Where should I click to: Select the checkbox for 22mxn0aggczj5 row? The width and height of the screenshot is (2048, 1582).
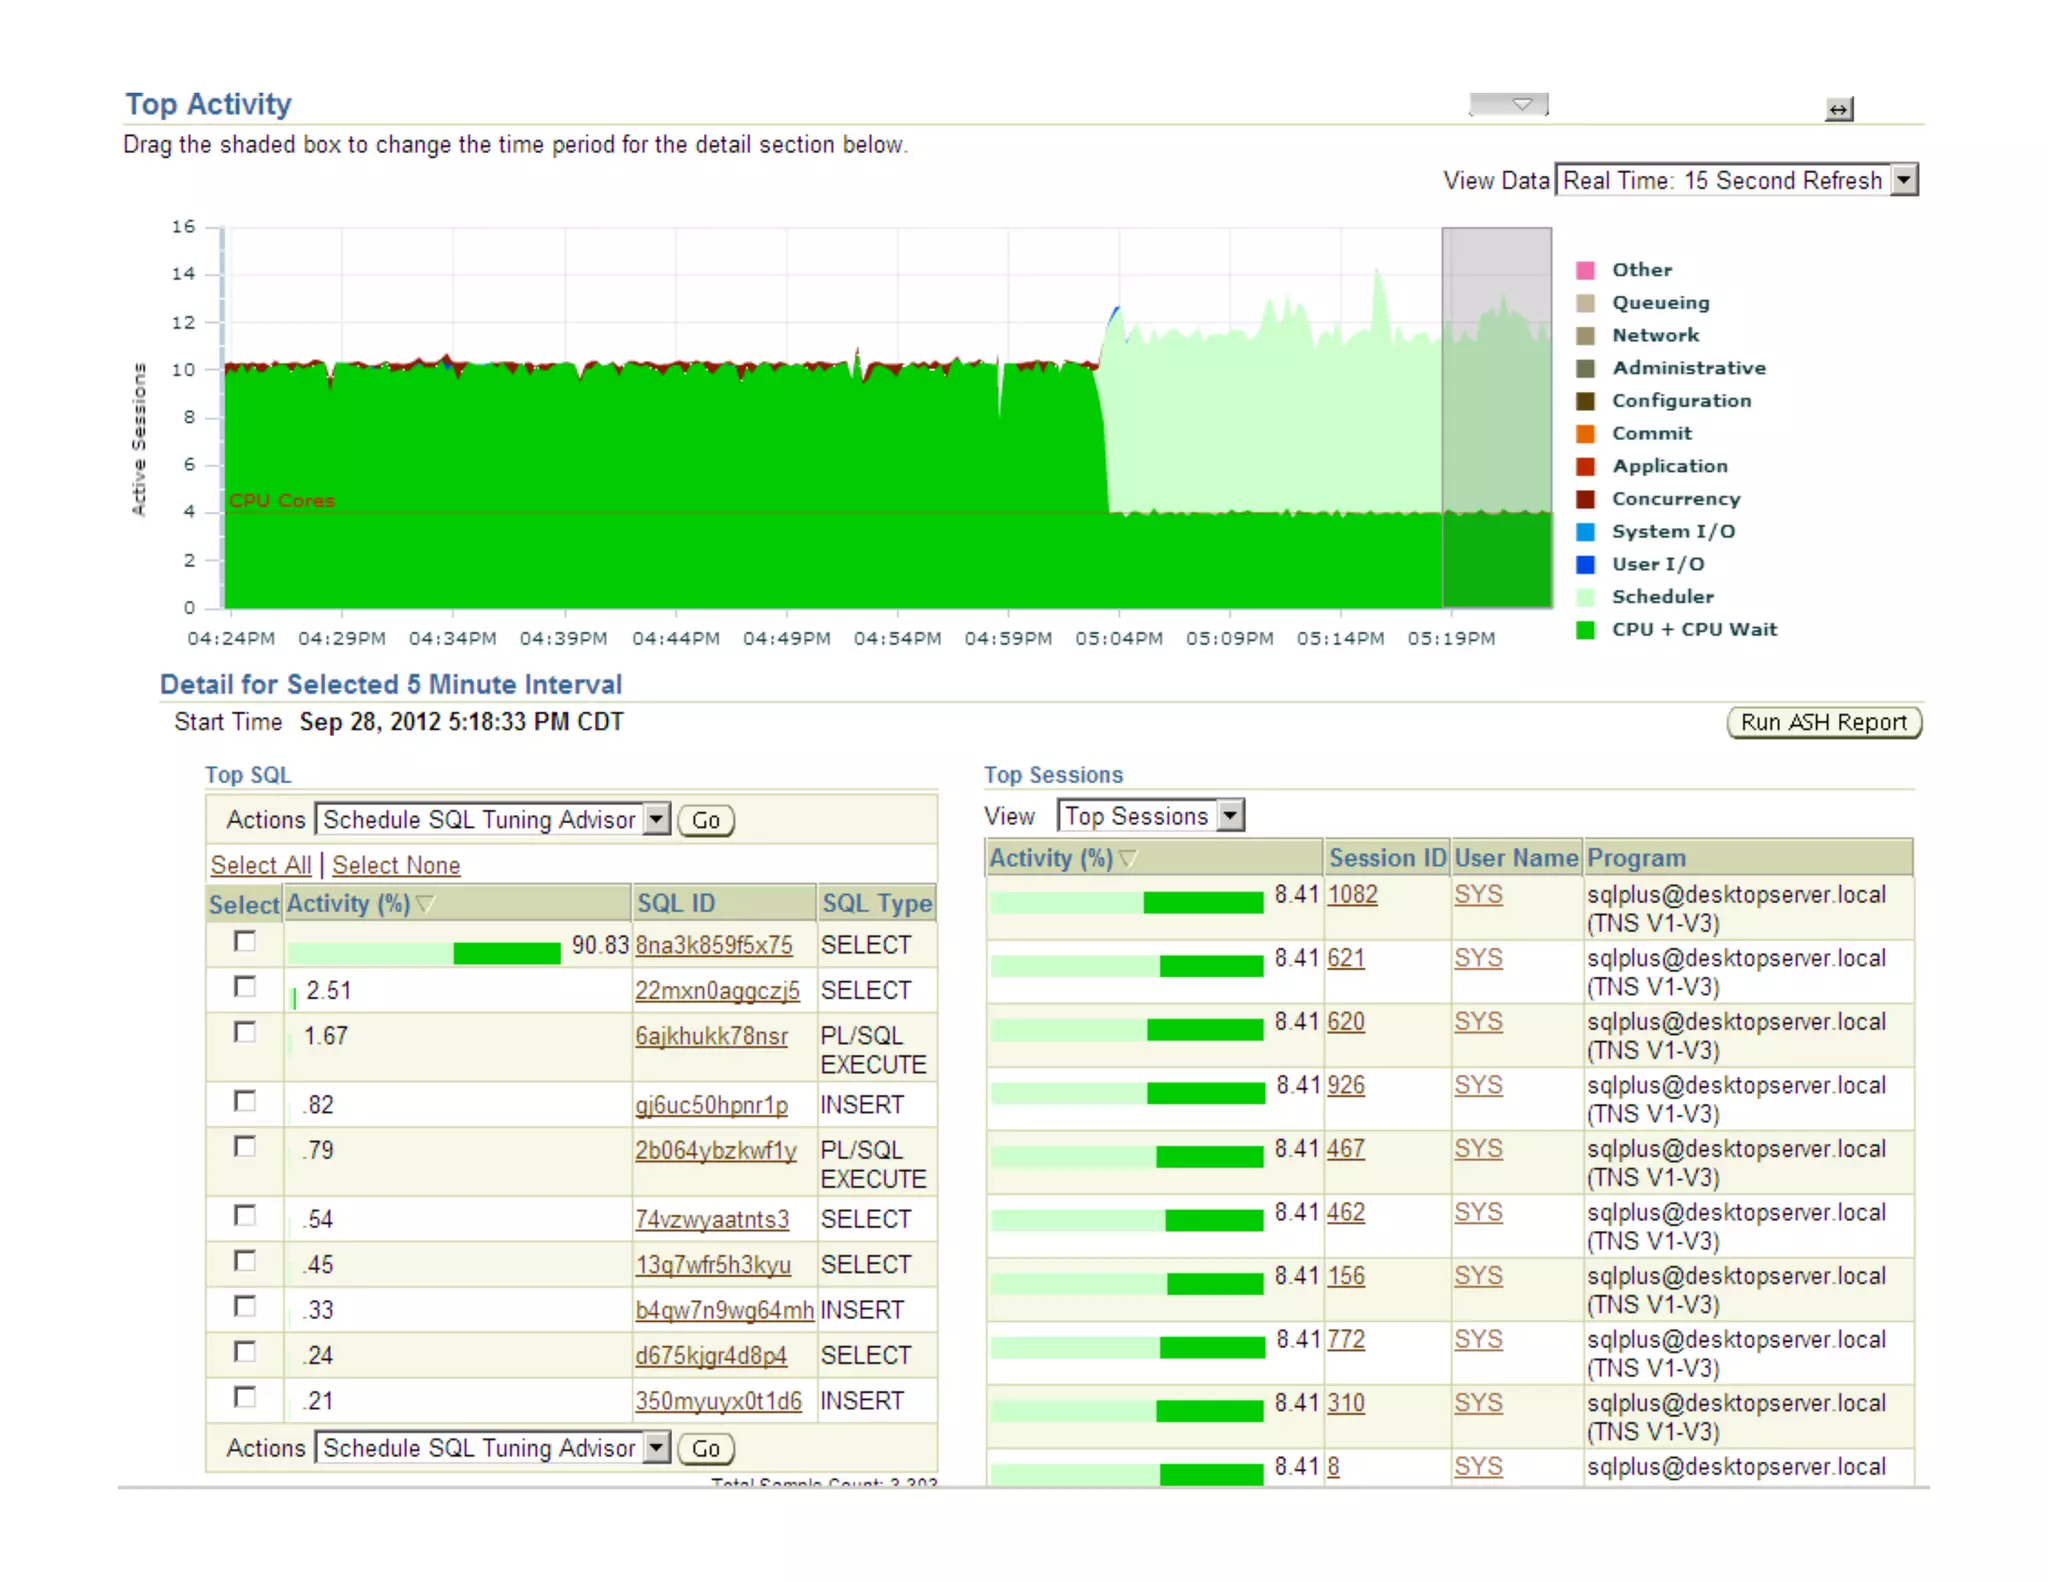pos(245,987)
